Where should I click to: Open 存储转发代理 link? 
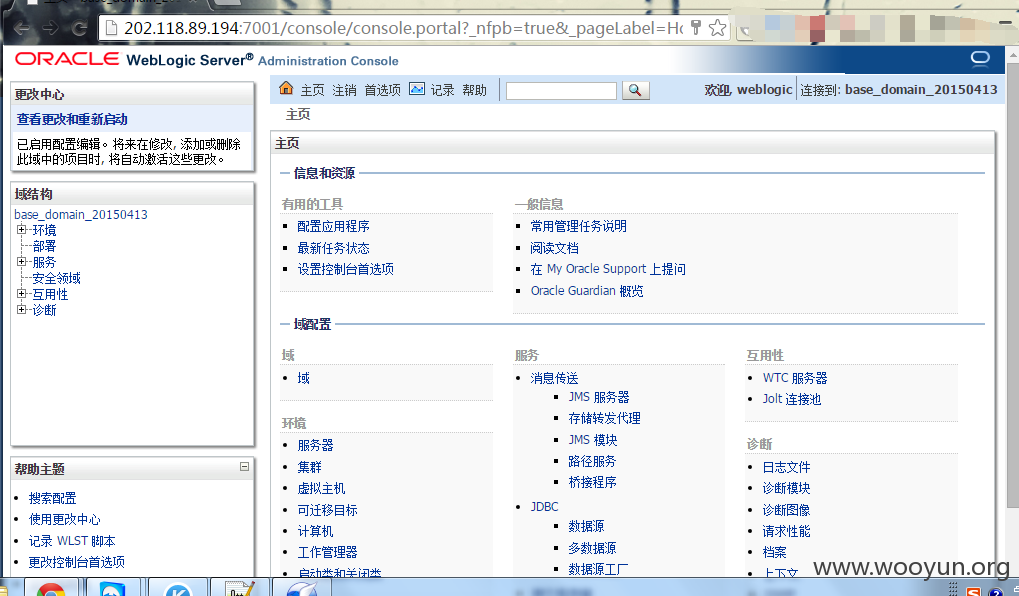[604, 419]
